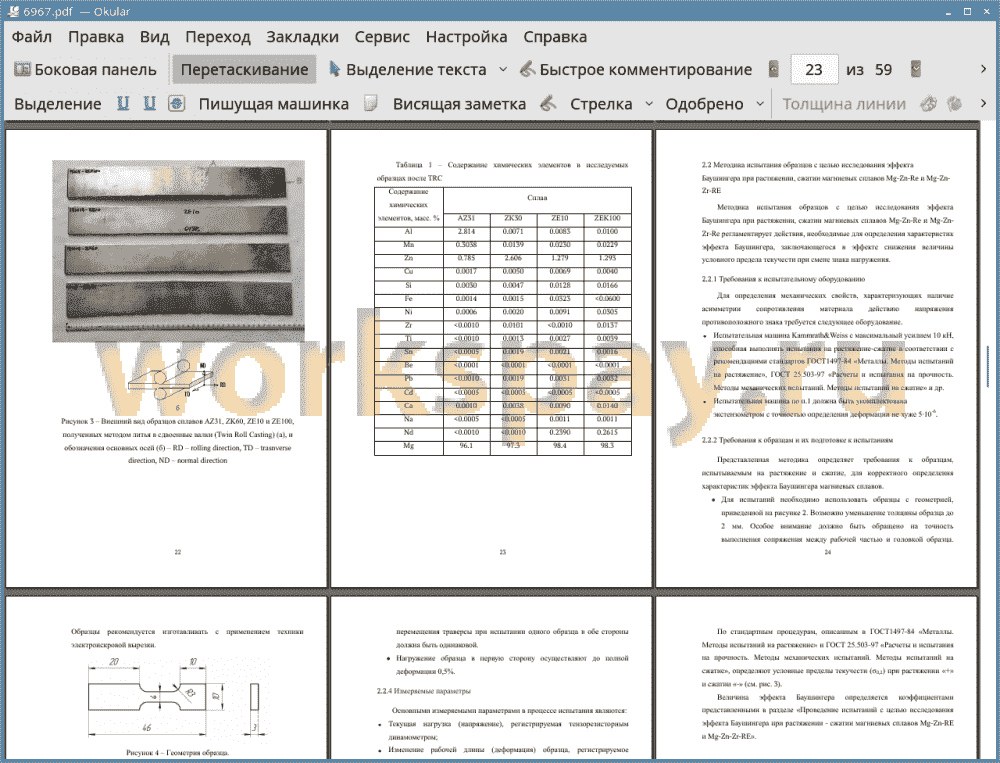
Task: Show hidden items of the main toolbar
Action: [983, 69]
